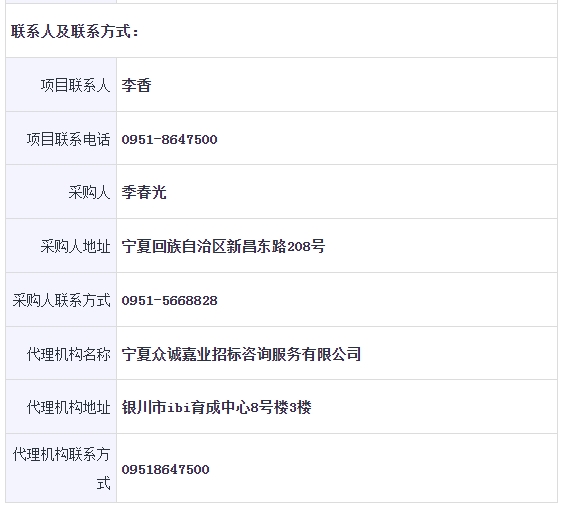Click address 银川市ibi育成中心8号楼3楼
Screen dimensions: 564x510
[x=216, y=407]
